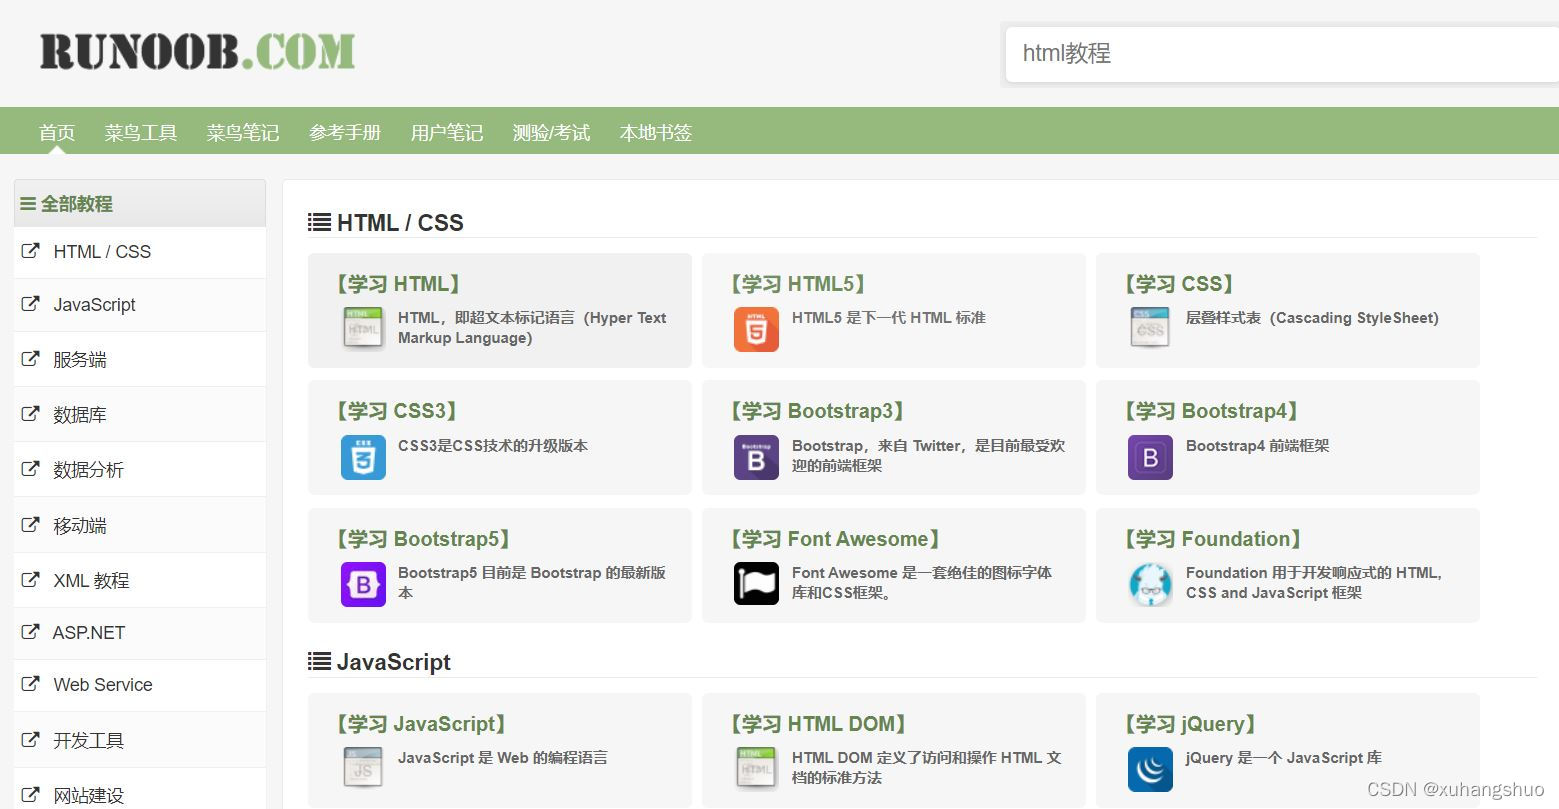This screenshot has height=809, width=1559.
Task: Click the JavaScript section heading in main content
Action: [394, 662]
